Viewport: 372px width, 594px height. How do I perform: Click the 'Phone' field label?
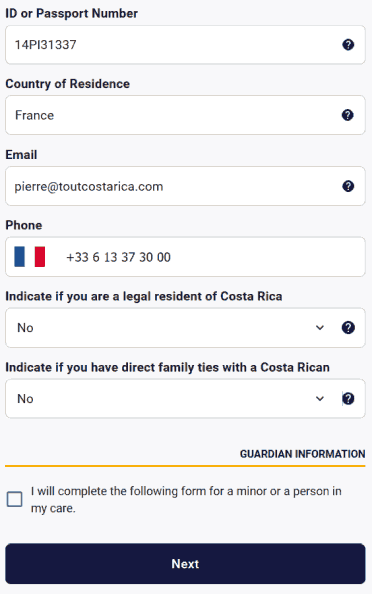23,225
